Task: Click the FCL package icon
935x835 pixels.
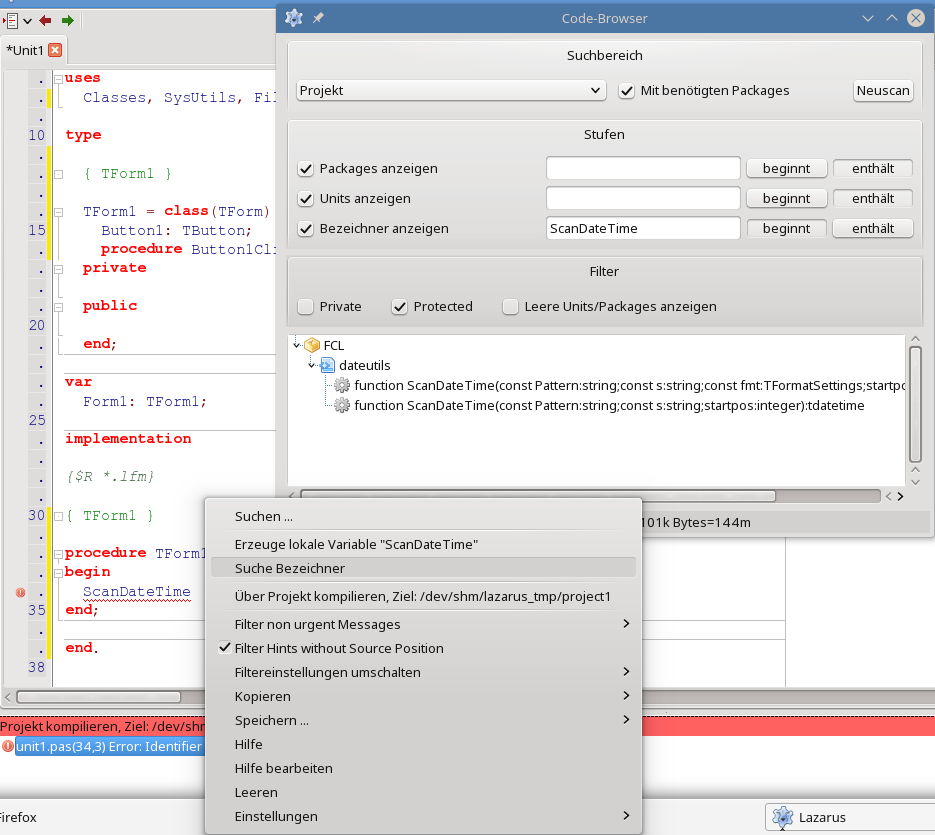Action: 311,345
